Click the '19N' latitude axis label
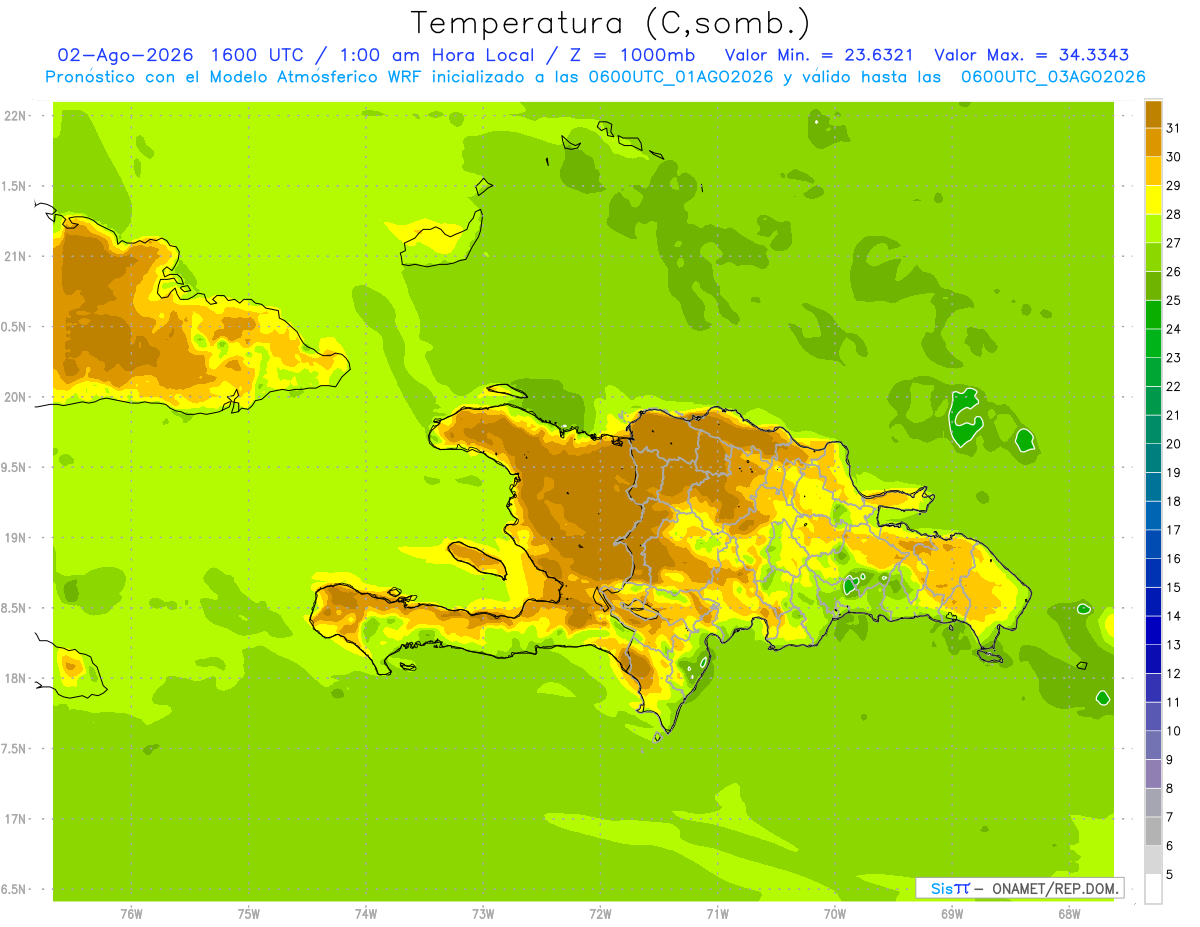The width and height of the screenshot is (1200, 927). (15, 538)
